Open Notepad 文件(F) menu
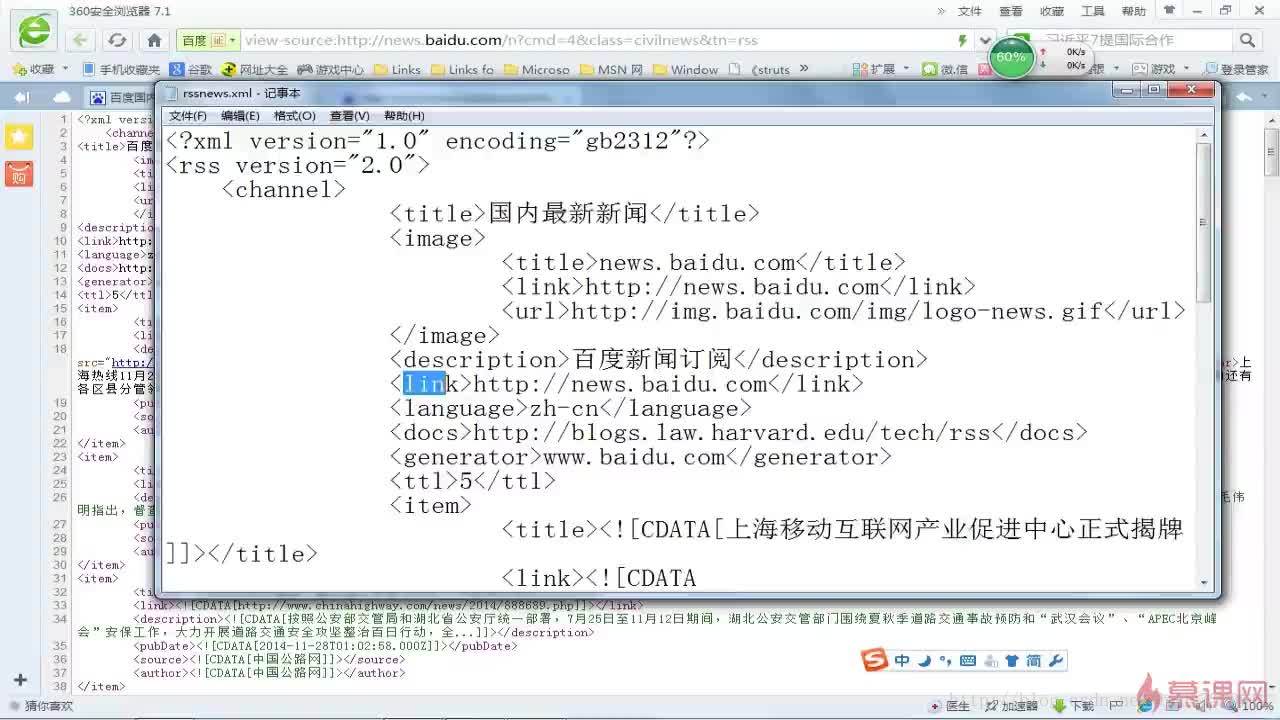The height and width of the screenshot is (720, 1280). point(188,116)
